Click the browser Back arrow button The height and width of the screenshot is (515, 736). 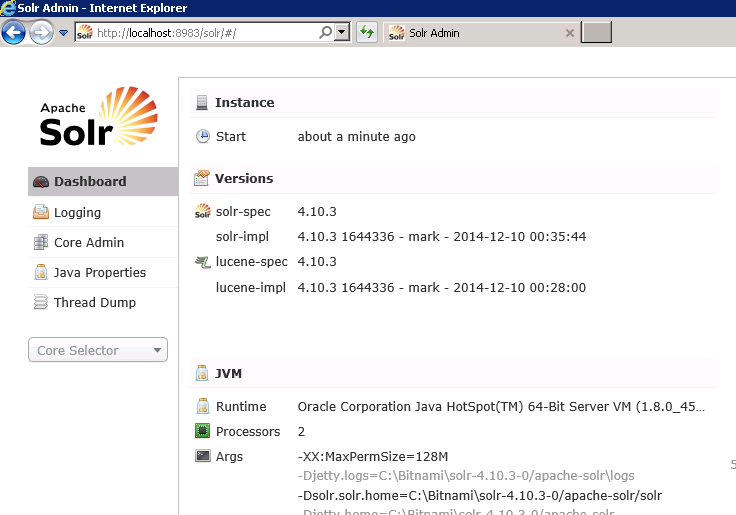pos(13,32)
